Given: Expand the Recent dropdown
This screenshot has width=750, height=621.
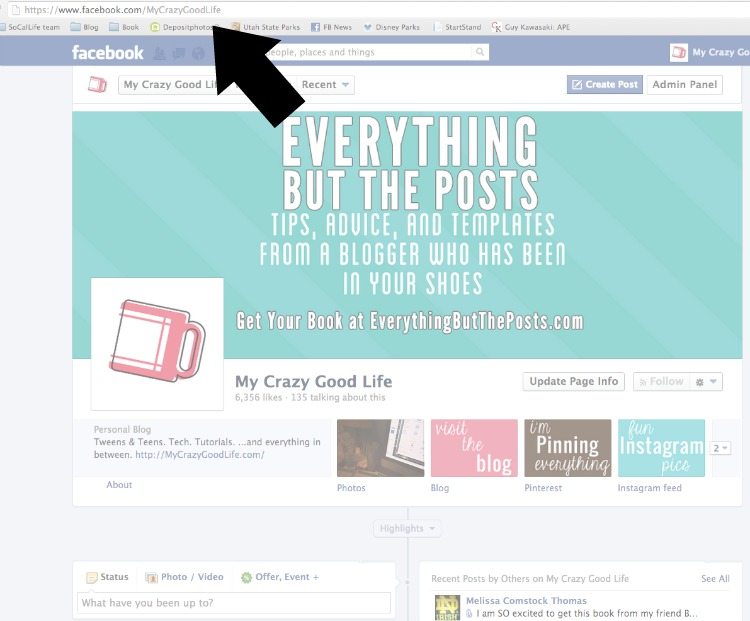Looking at the screenshot, I should 326,85.
